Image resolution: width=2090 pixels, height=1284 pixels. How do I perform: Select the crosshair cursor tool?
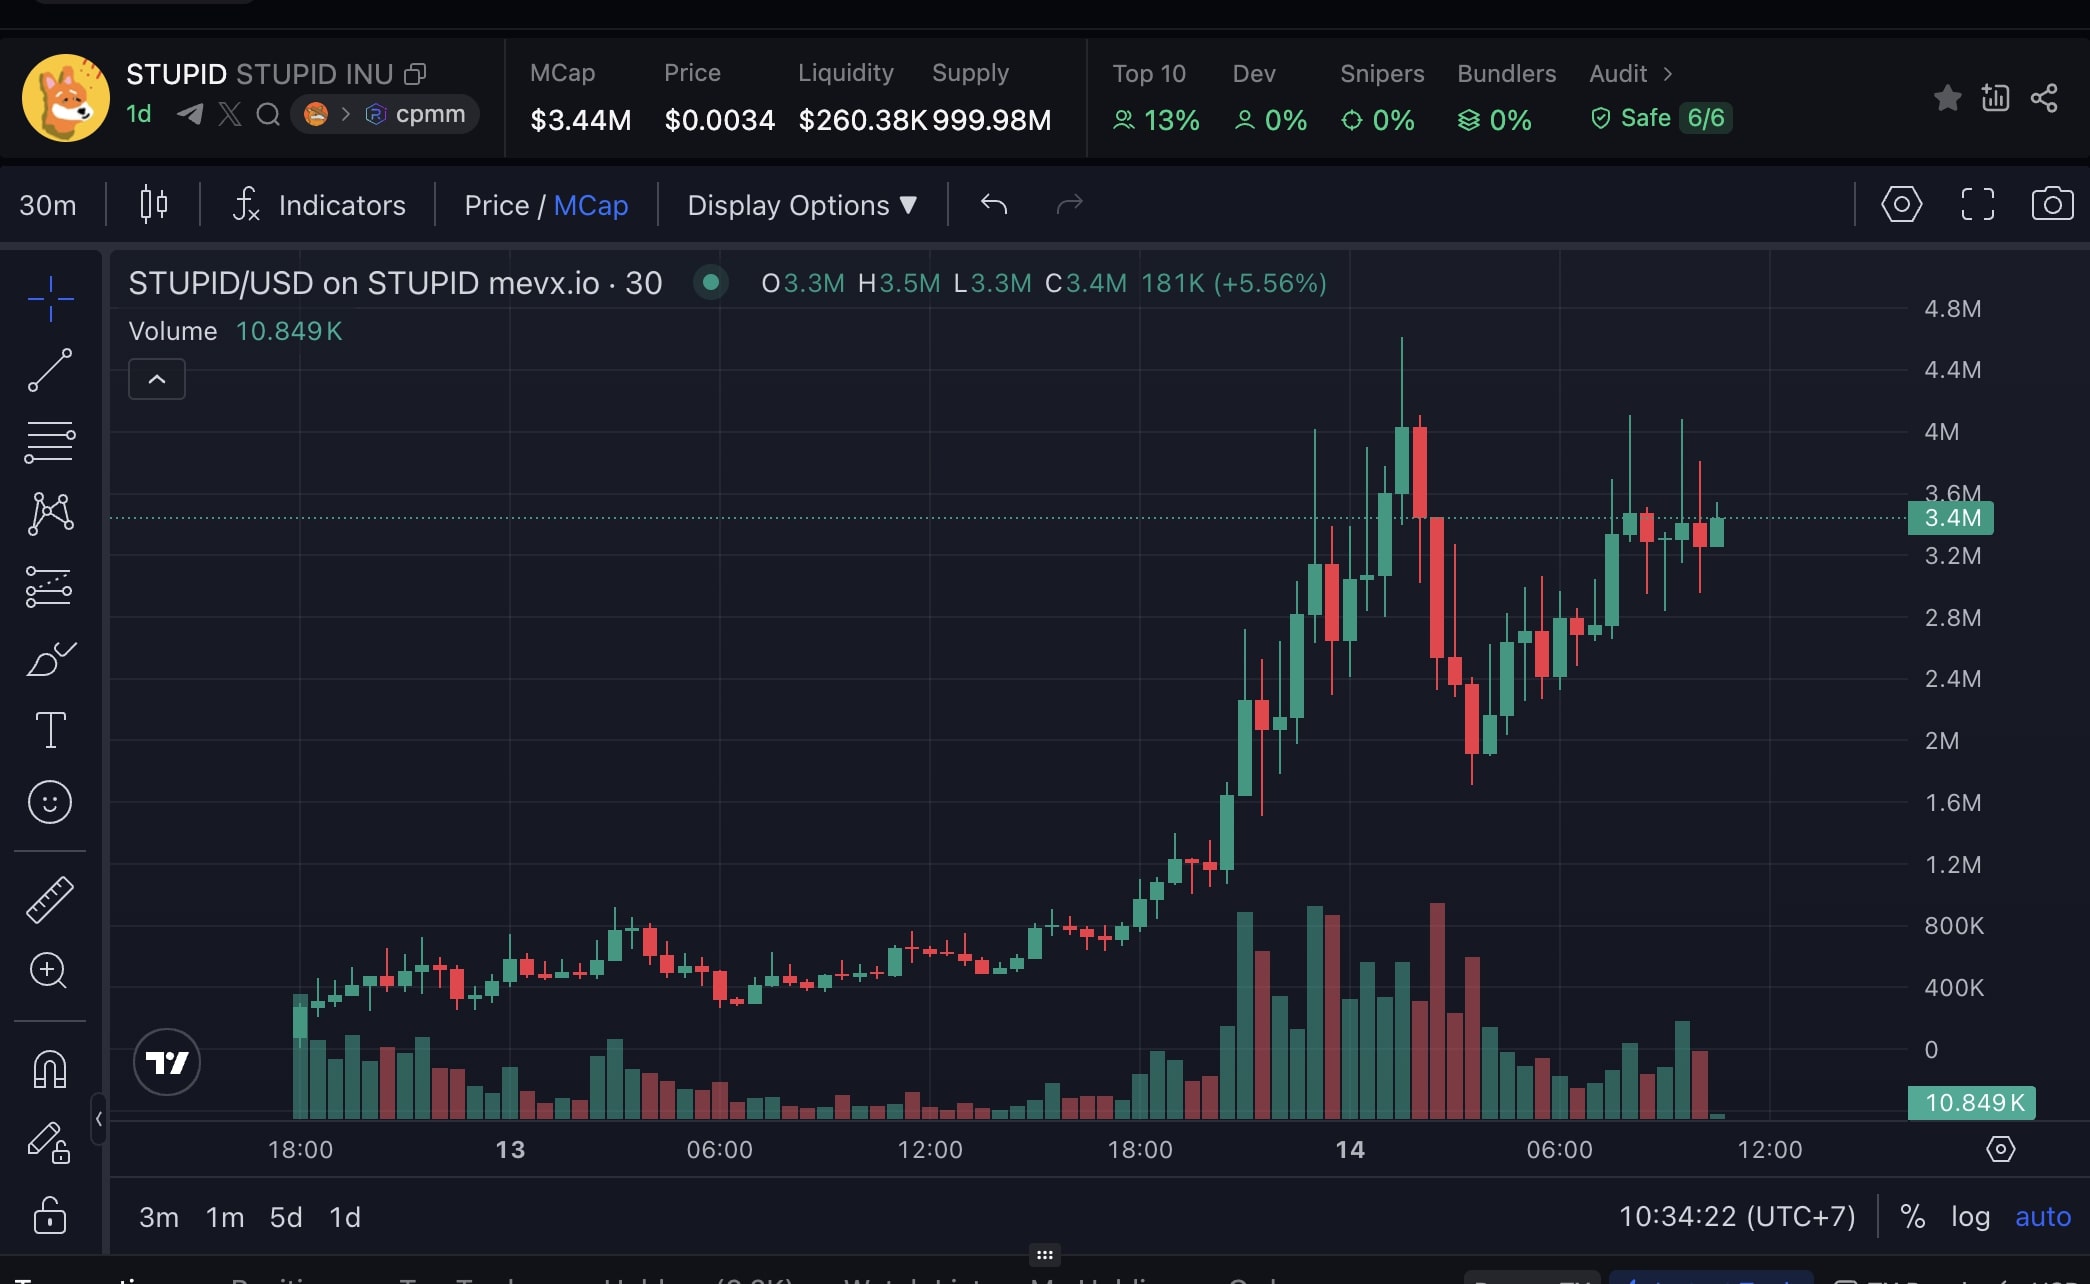[50, 298]
